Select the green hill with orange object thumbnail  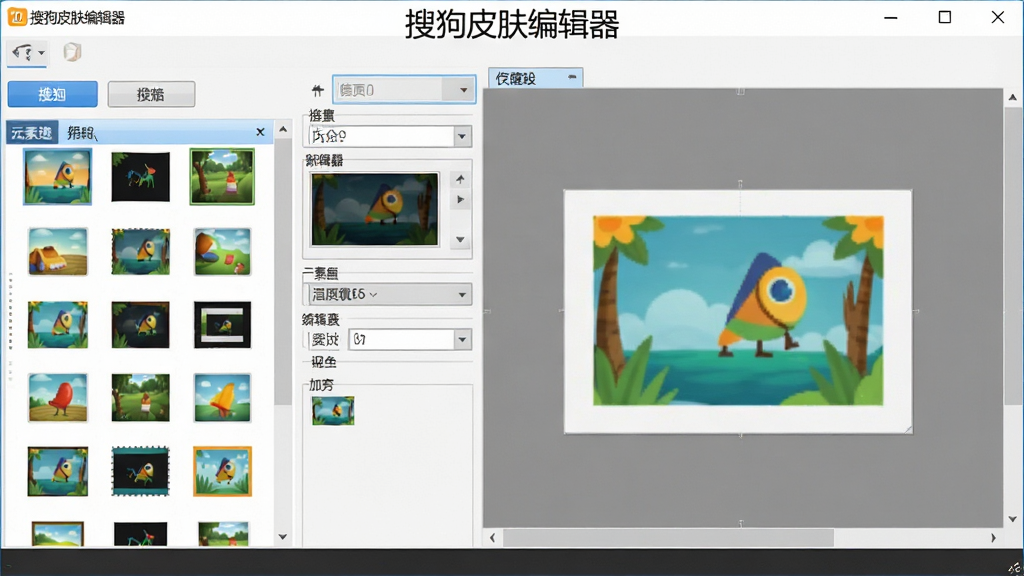tap(222, 251)
